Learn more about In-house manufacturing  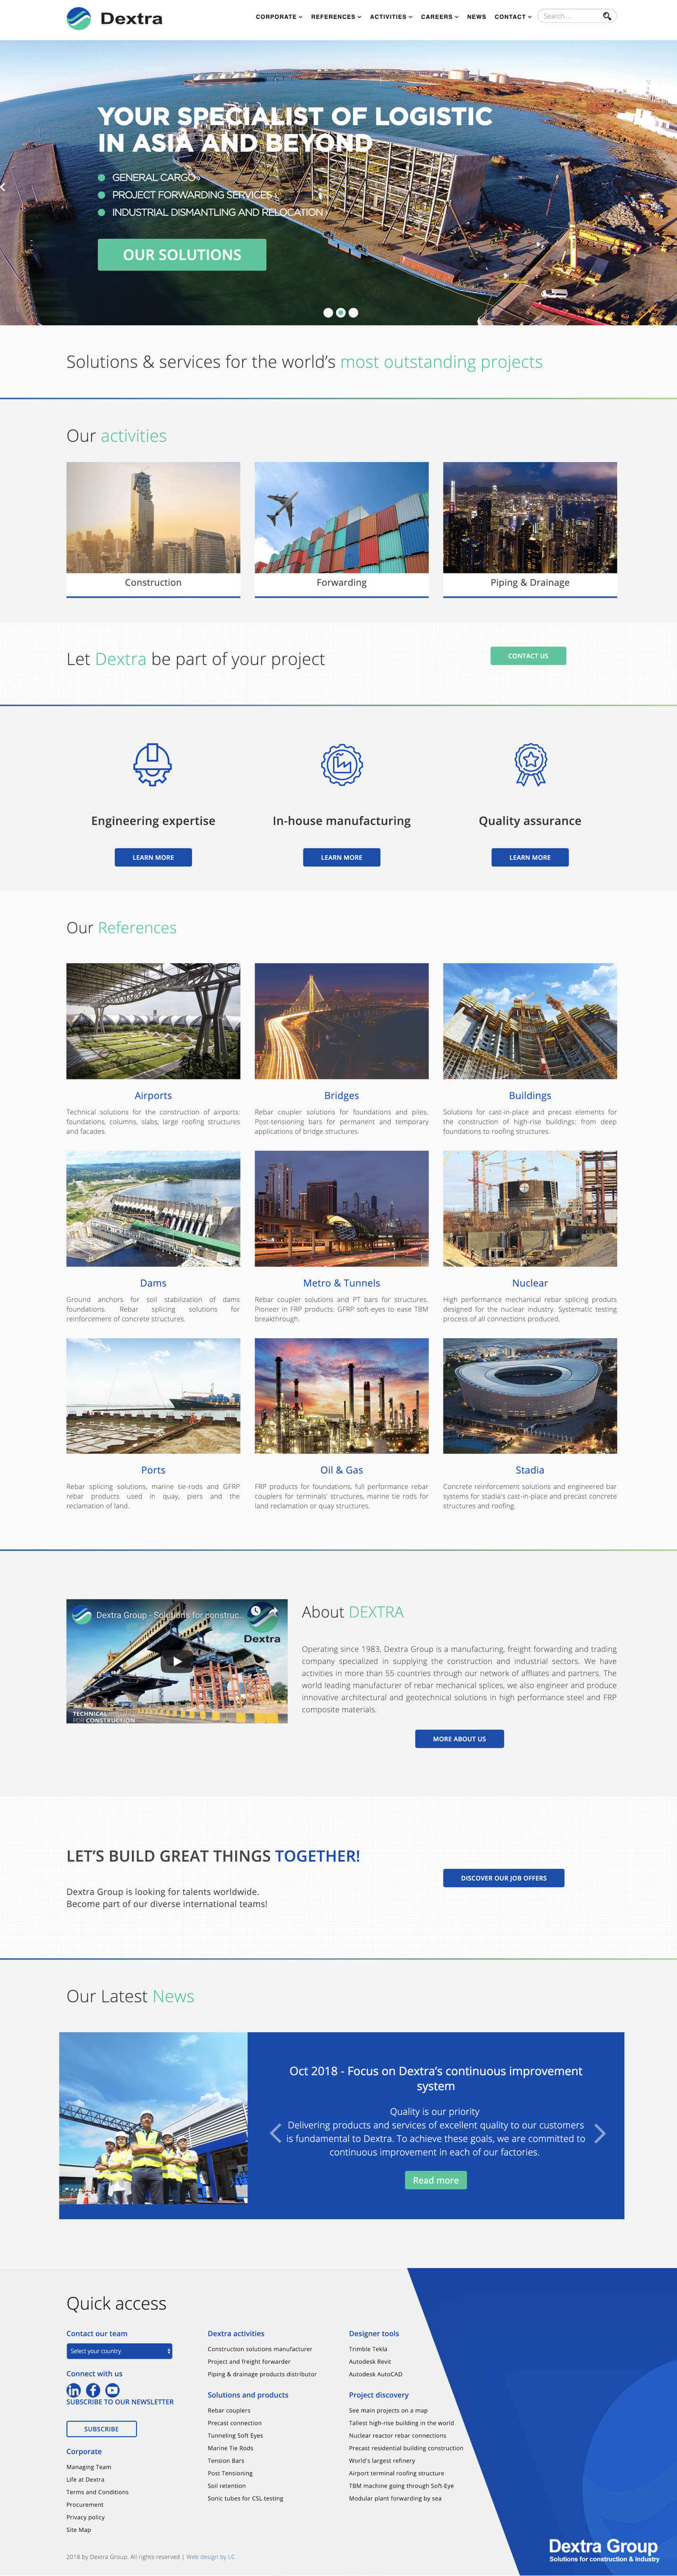pyautogui.click(x=342, y=857)
